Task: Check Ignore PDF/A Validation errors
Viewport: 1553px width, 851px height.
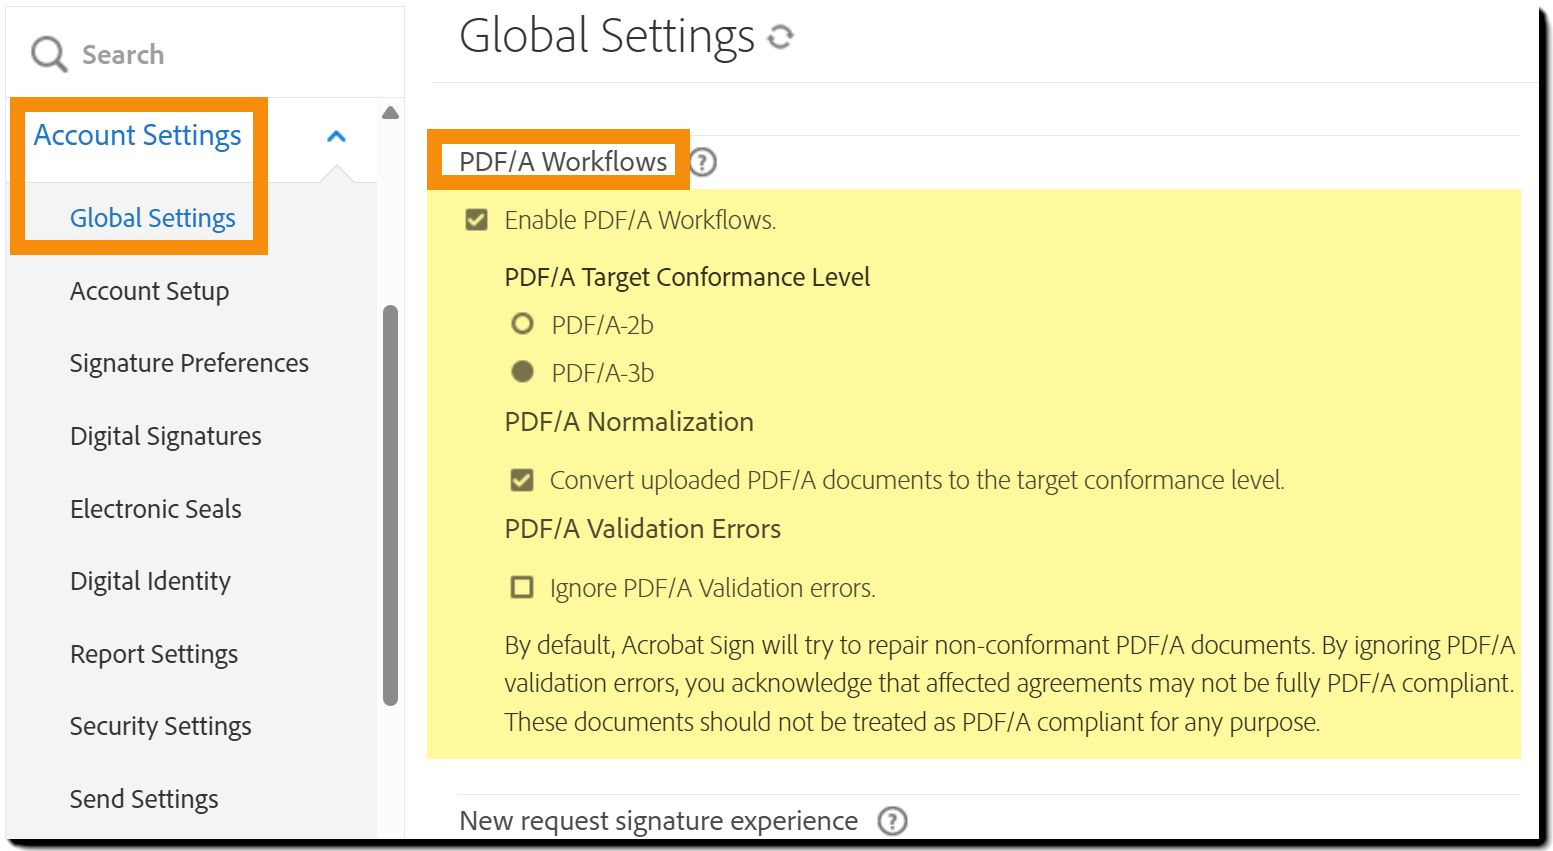Action: (x=522, y=587)
